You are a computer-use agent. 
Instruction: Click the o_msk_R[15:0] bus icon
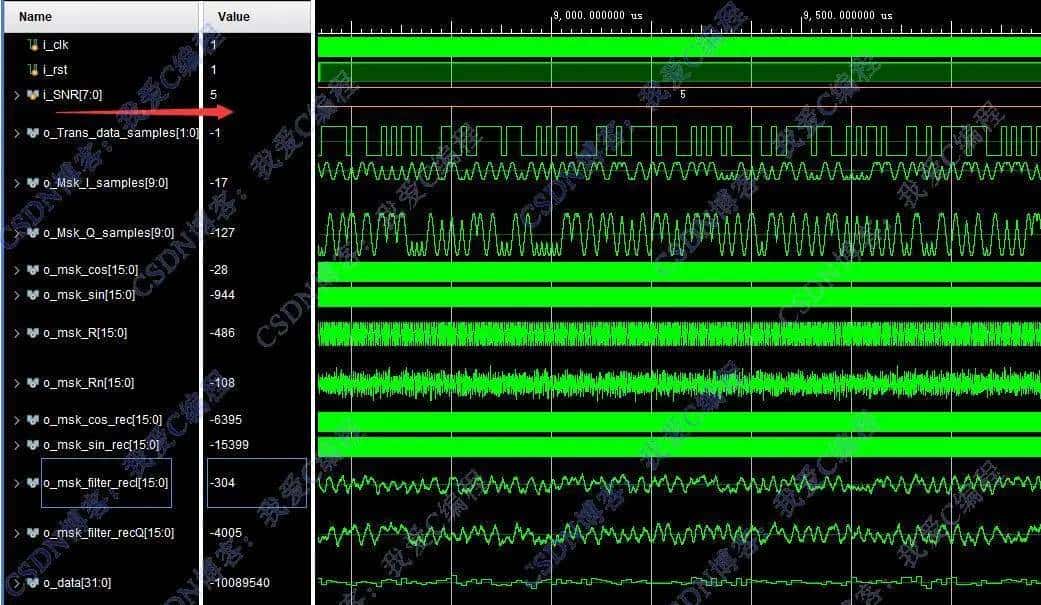33,332
